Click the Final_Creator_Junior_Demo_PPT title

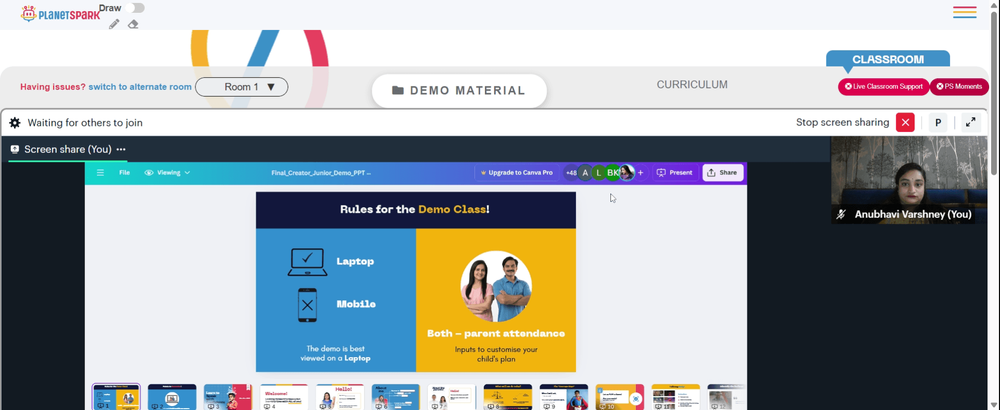[321, 173]
